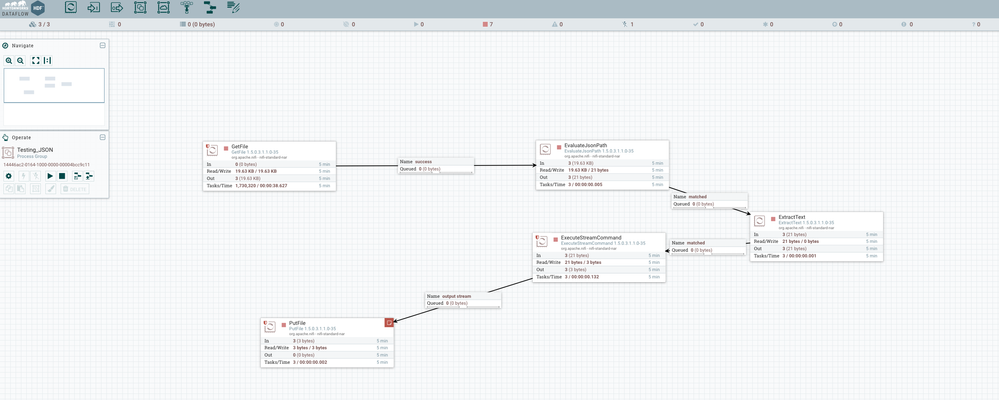This screenshot has width=999, height=400.
Task: Click the EvaluateJsonPath processor icon
Action: 545,149
